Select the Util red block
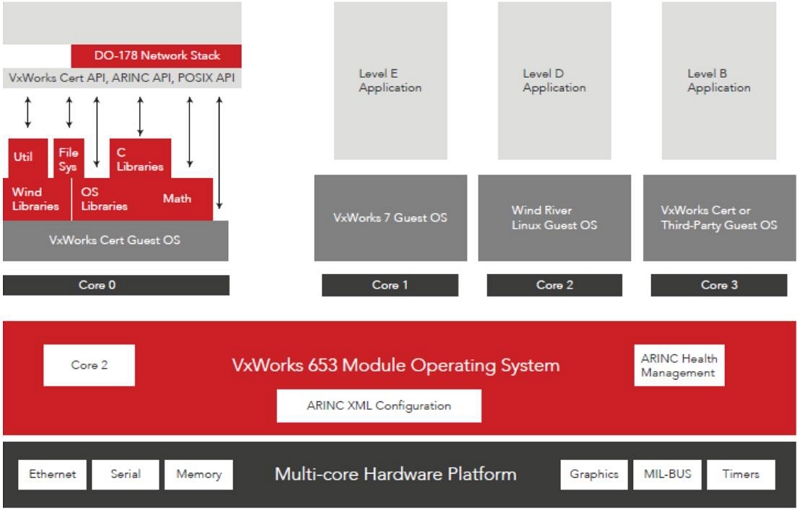This screenshot has width=797, height=510. click(23, 158)
